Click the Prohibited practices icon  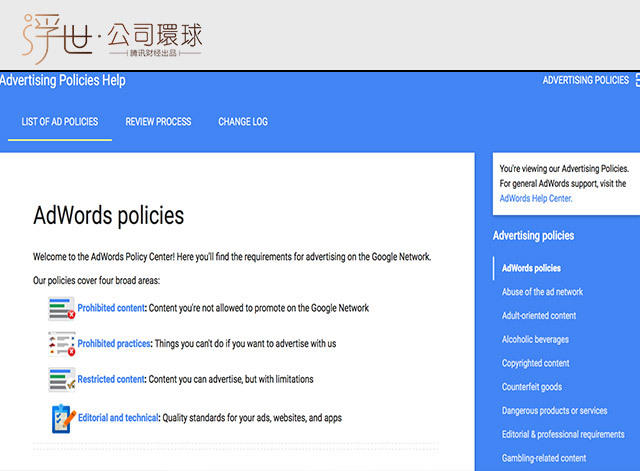click(61, 344)
